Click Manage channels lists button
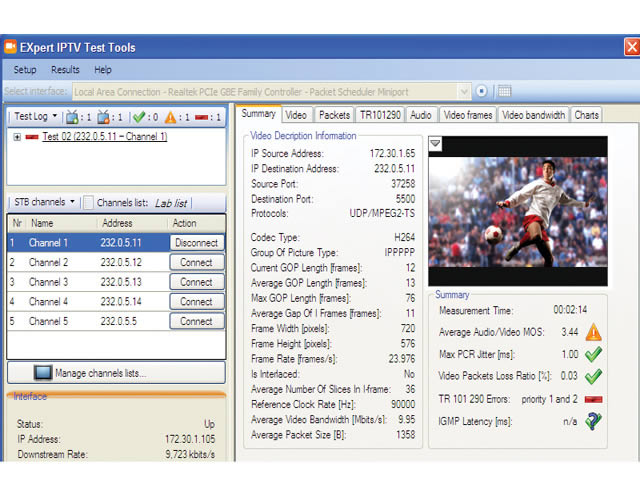 pyautogui.click(x=115, y=373)
